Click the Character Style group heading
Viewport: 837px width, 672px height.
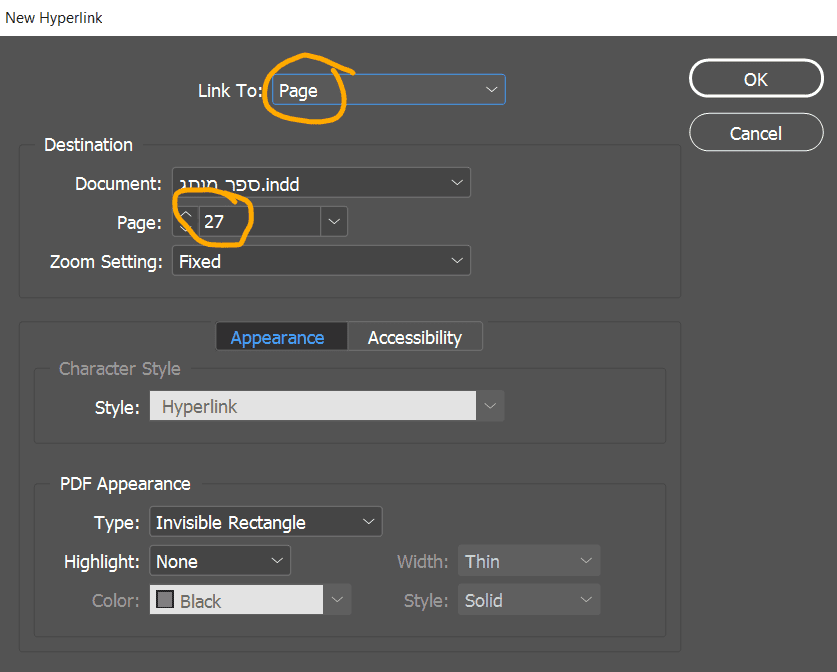pos(120,369)
